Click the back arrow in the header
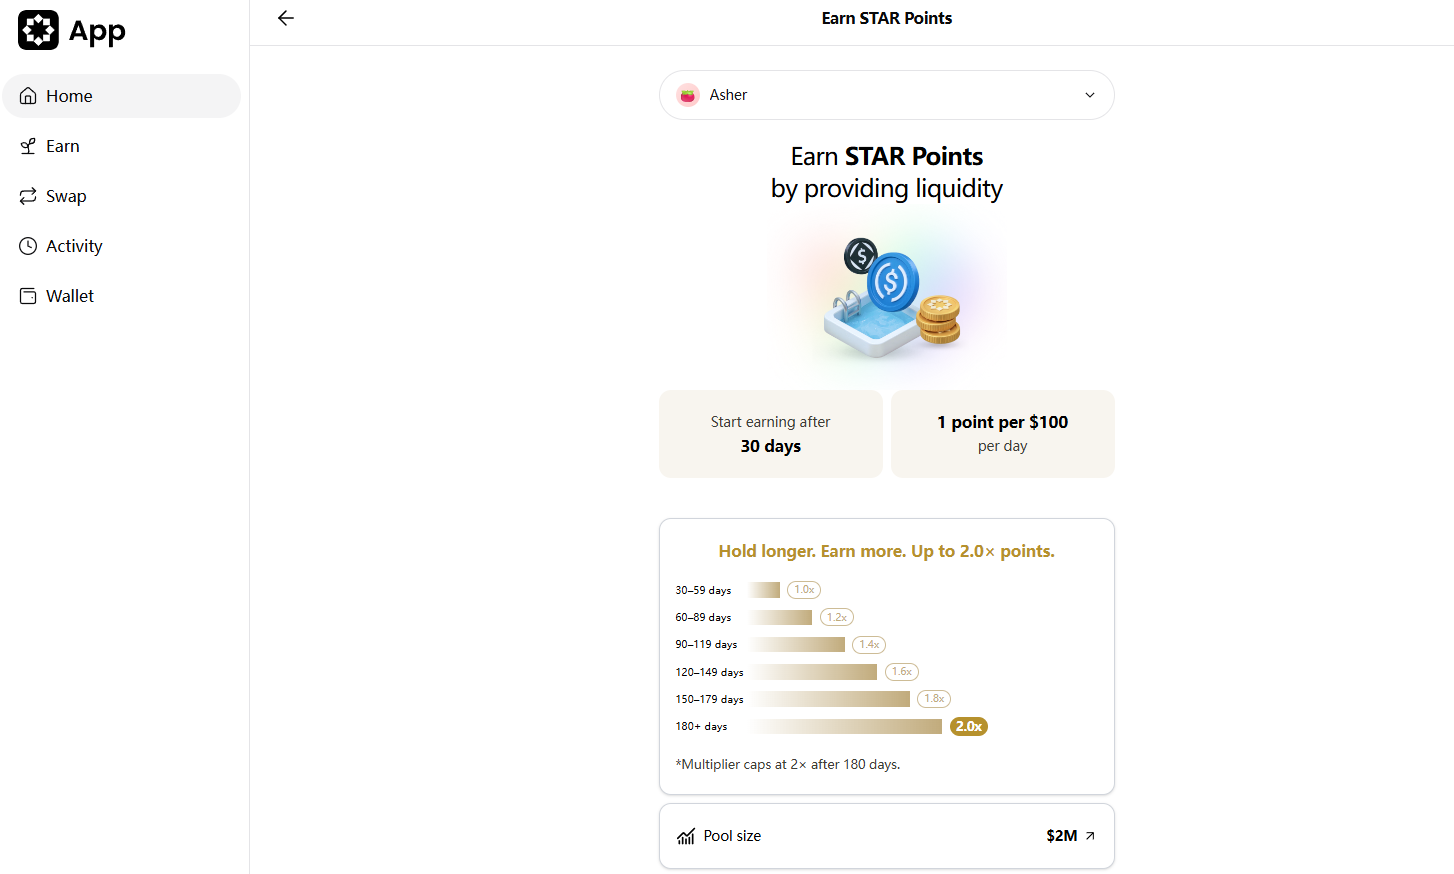The image size is (1454, 874). click(x=286, y=18)
